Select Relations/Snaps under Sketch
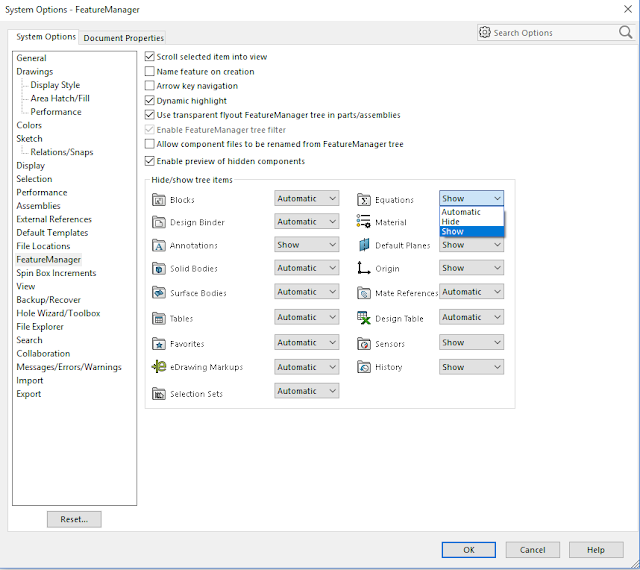 click(x=62, y=152)
